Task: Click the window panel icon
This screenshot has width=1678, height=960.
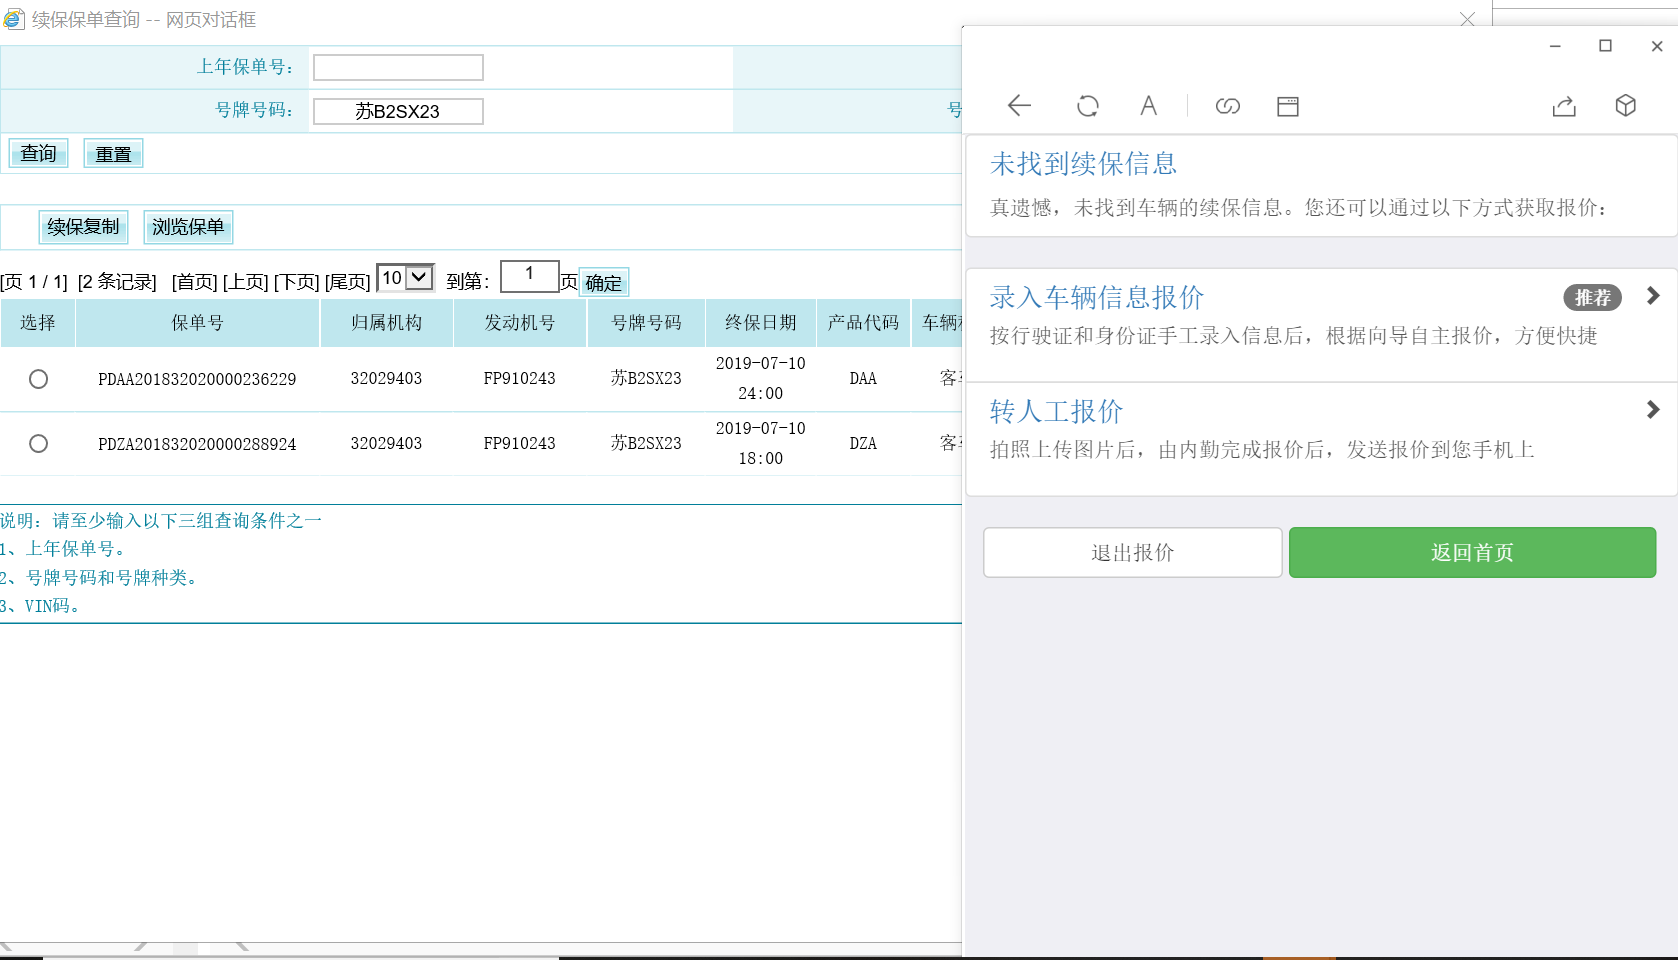Action: (1287, 106)
